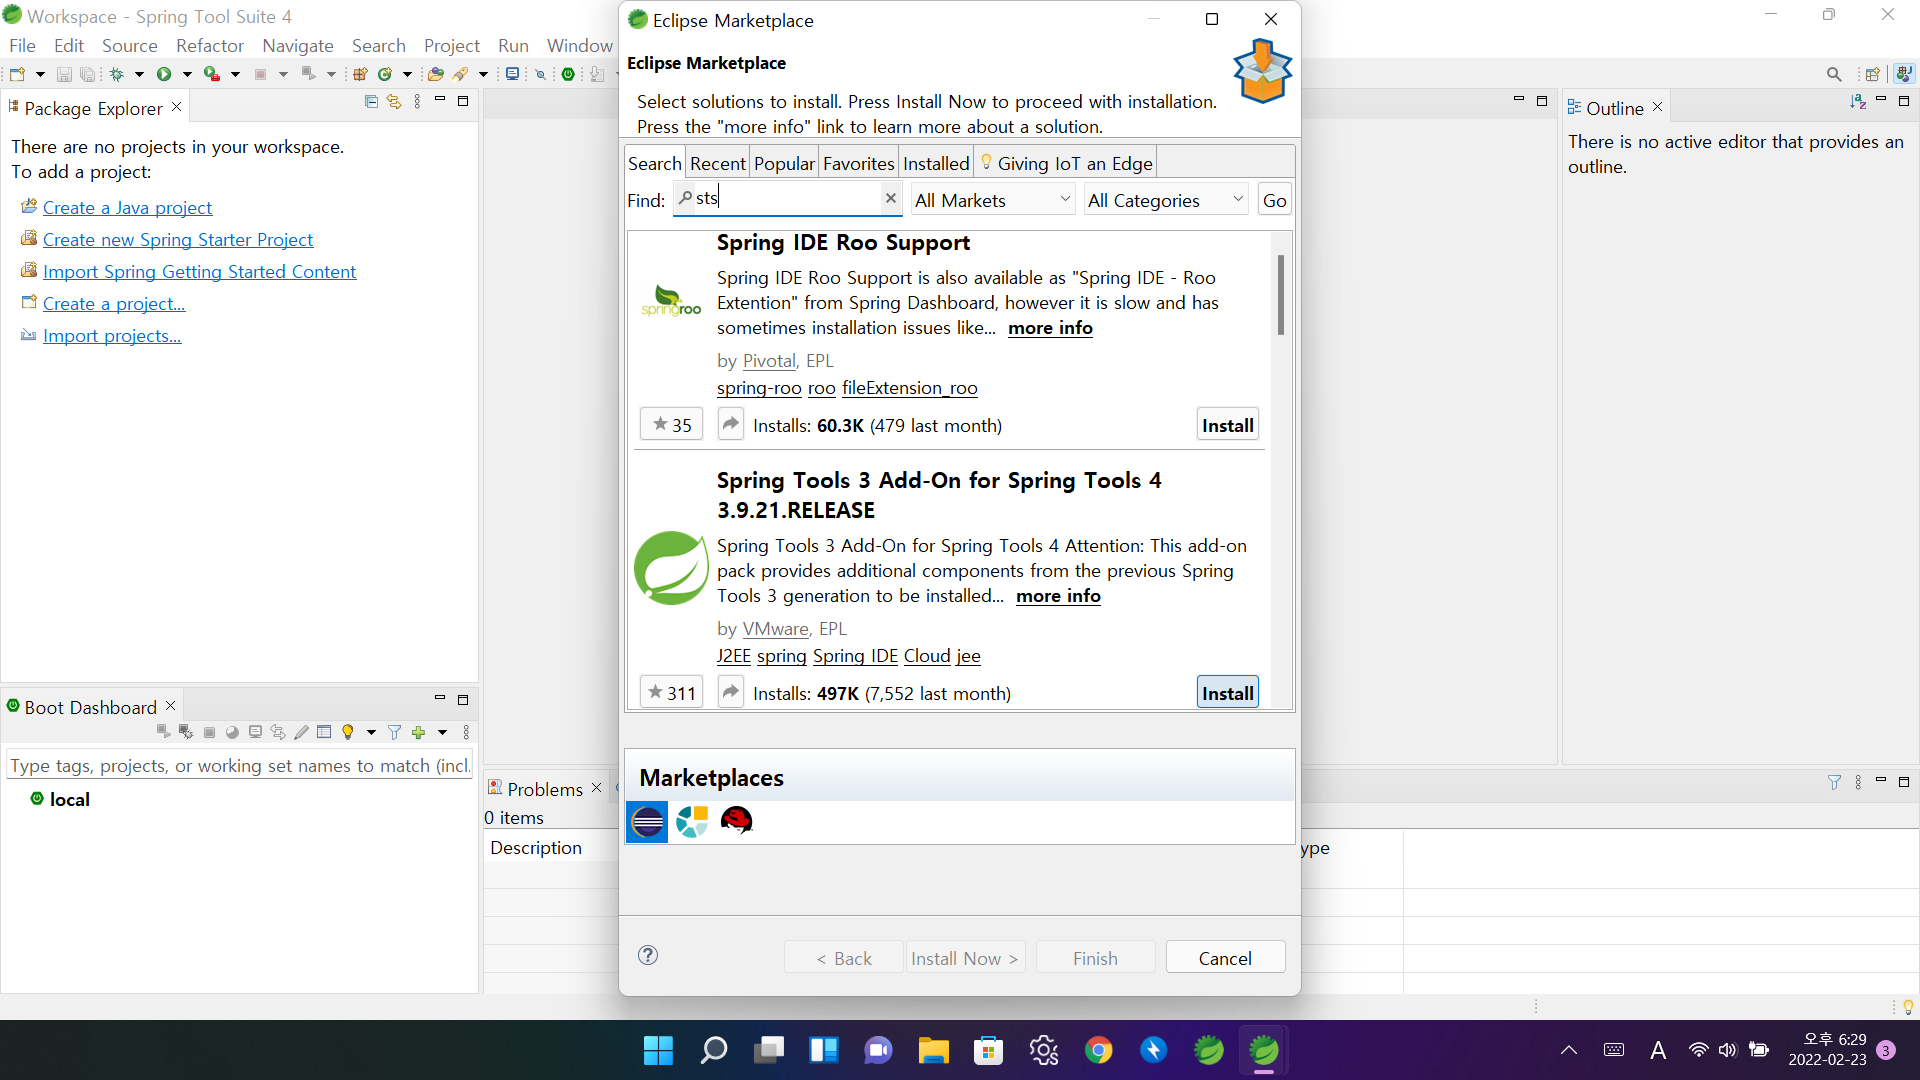
Task: Click the Boot Dashboard toolbar icon
Action: [x=568, y=74]
